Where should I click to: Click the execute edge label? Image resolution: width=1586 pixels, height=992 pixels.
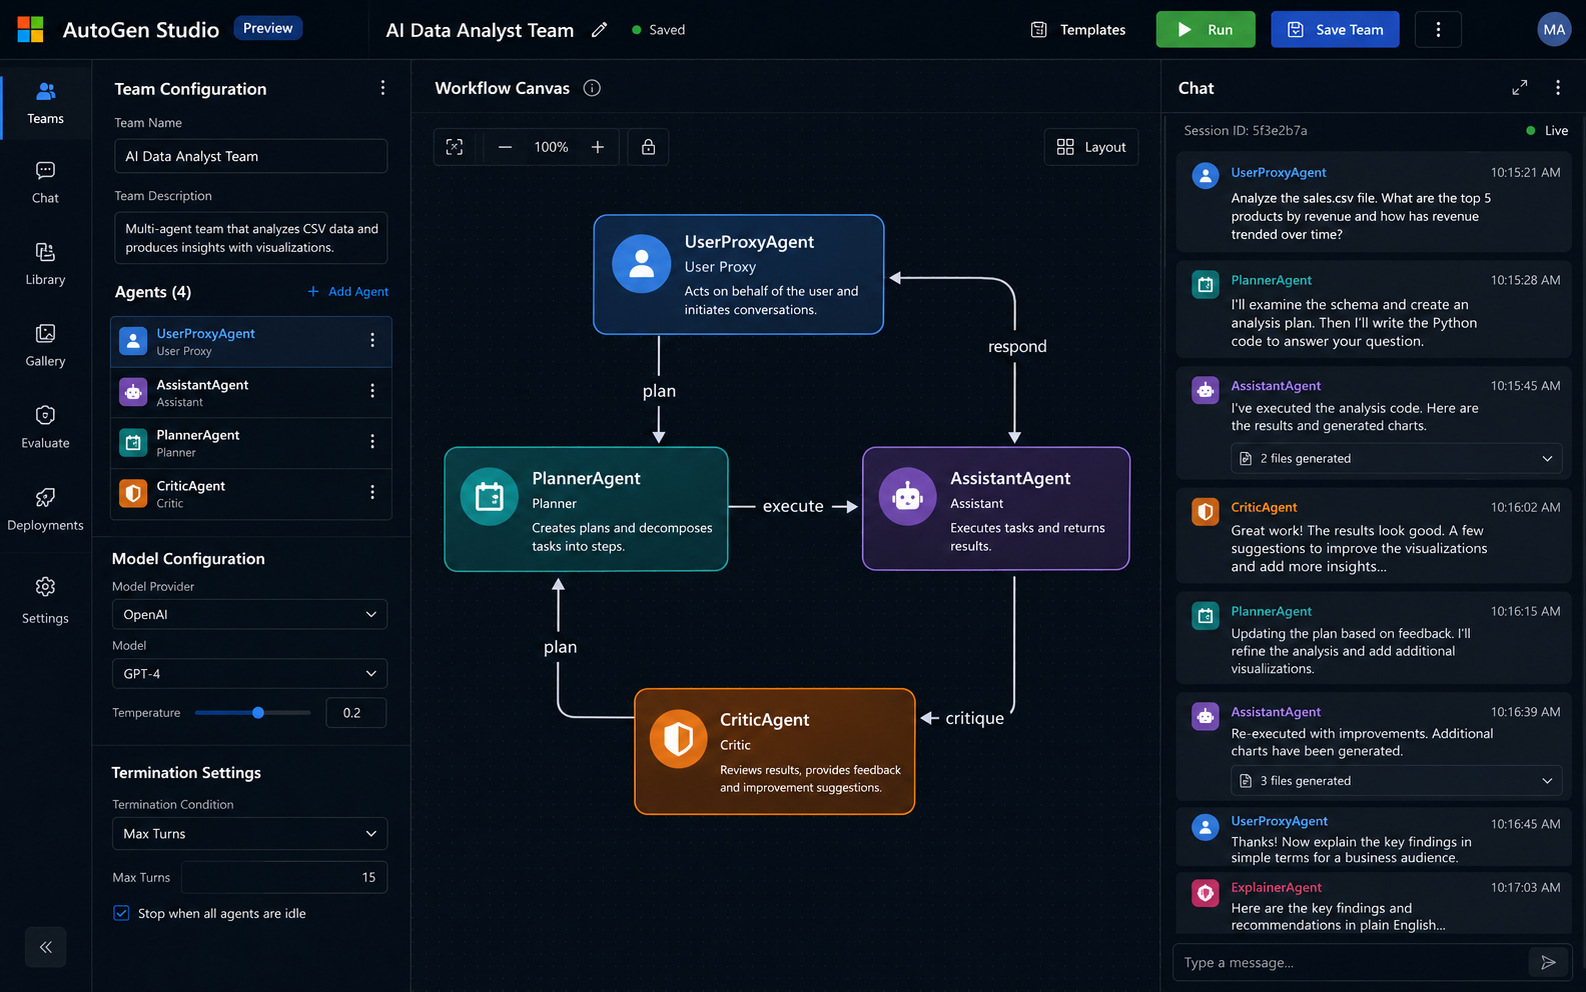793,506
